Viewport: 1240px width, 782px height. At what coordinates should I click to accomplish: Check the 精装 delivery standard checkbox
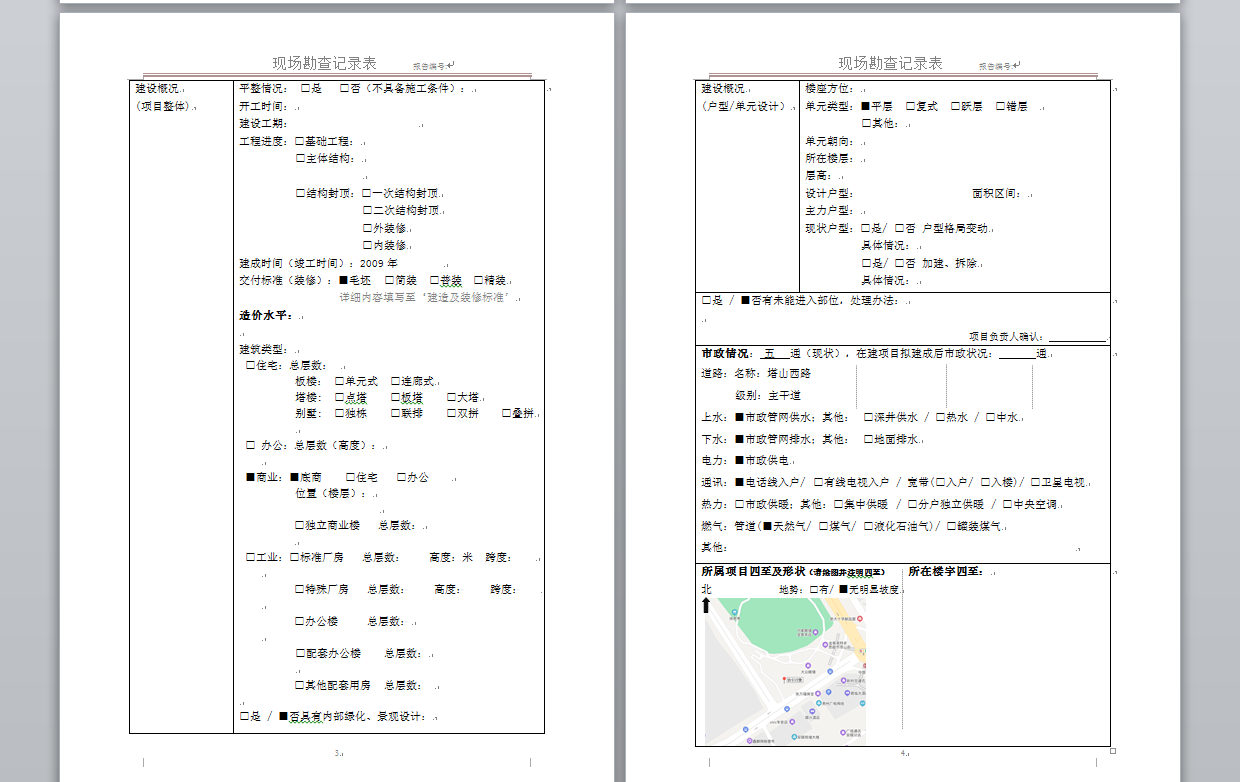point(479,280)
